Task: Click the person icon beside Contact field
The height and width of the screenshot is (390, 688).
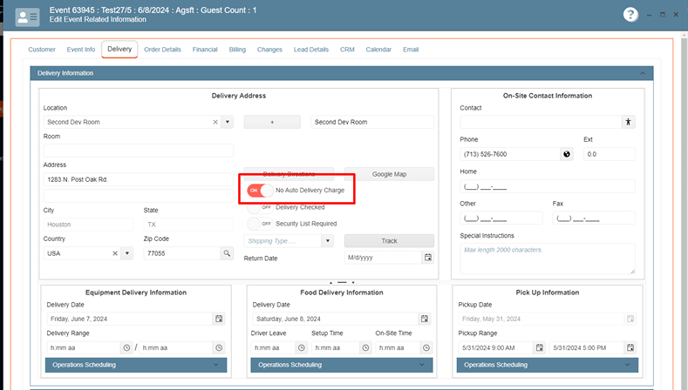Action: pyautogui.click(x=628, y=122)
